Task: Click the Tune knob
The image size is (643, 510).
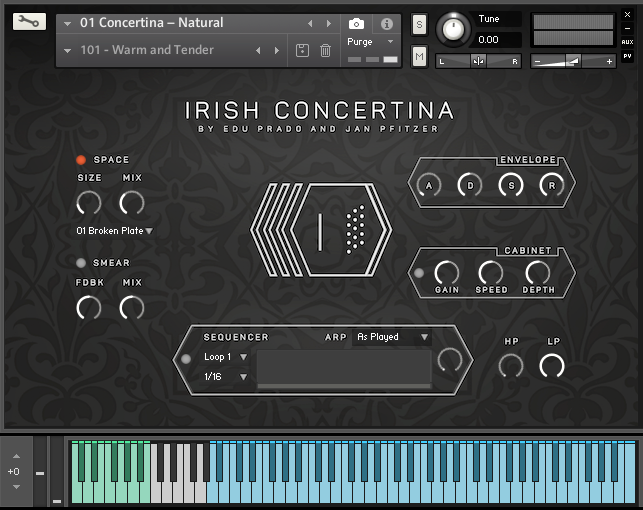Action: [455, 29]
